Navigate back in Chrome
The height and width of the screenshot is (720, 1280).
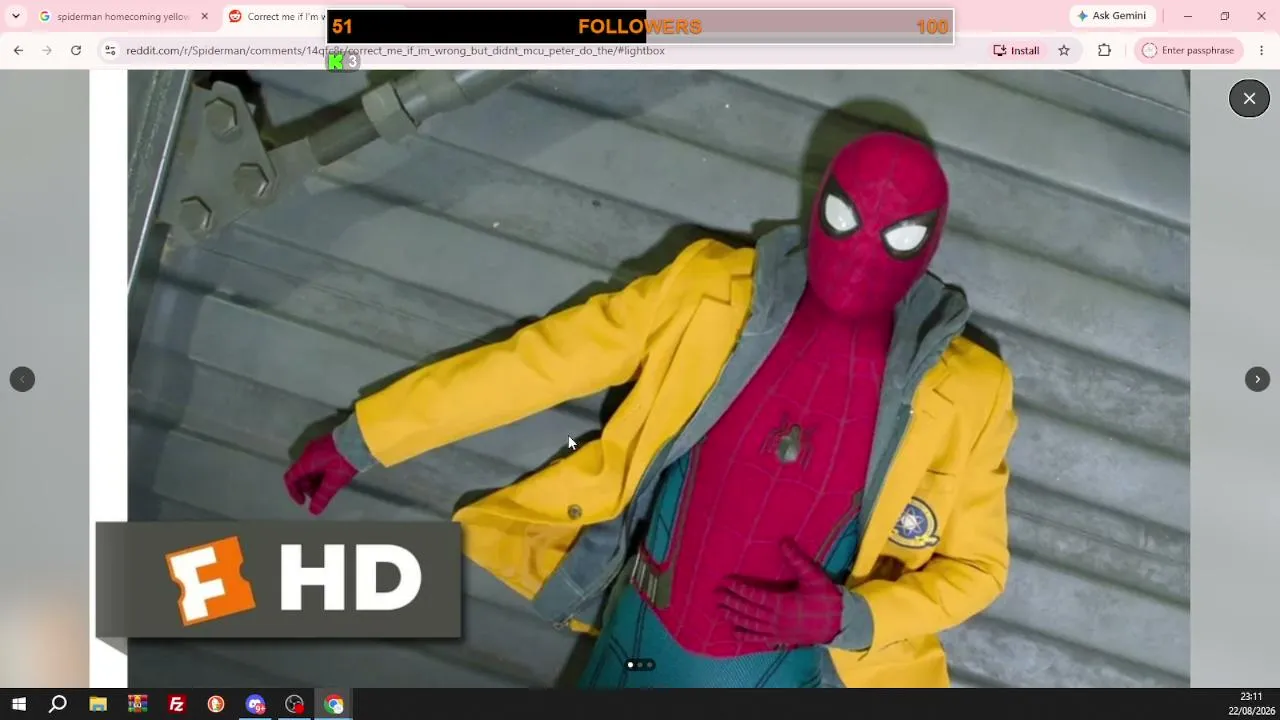point(18,50)
